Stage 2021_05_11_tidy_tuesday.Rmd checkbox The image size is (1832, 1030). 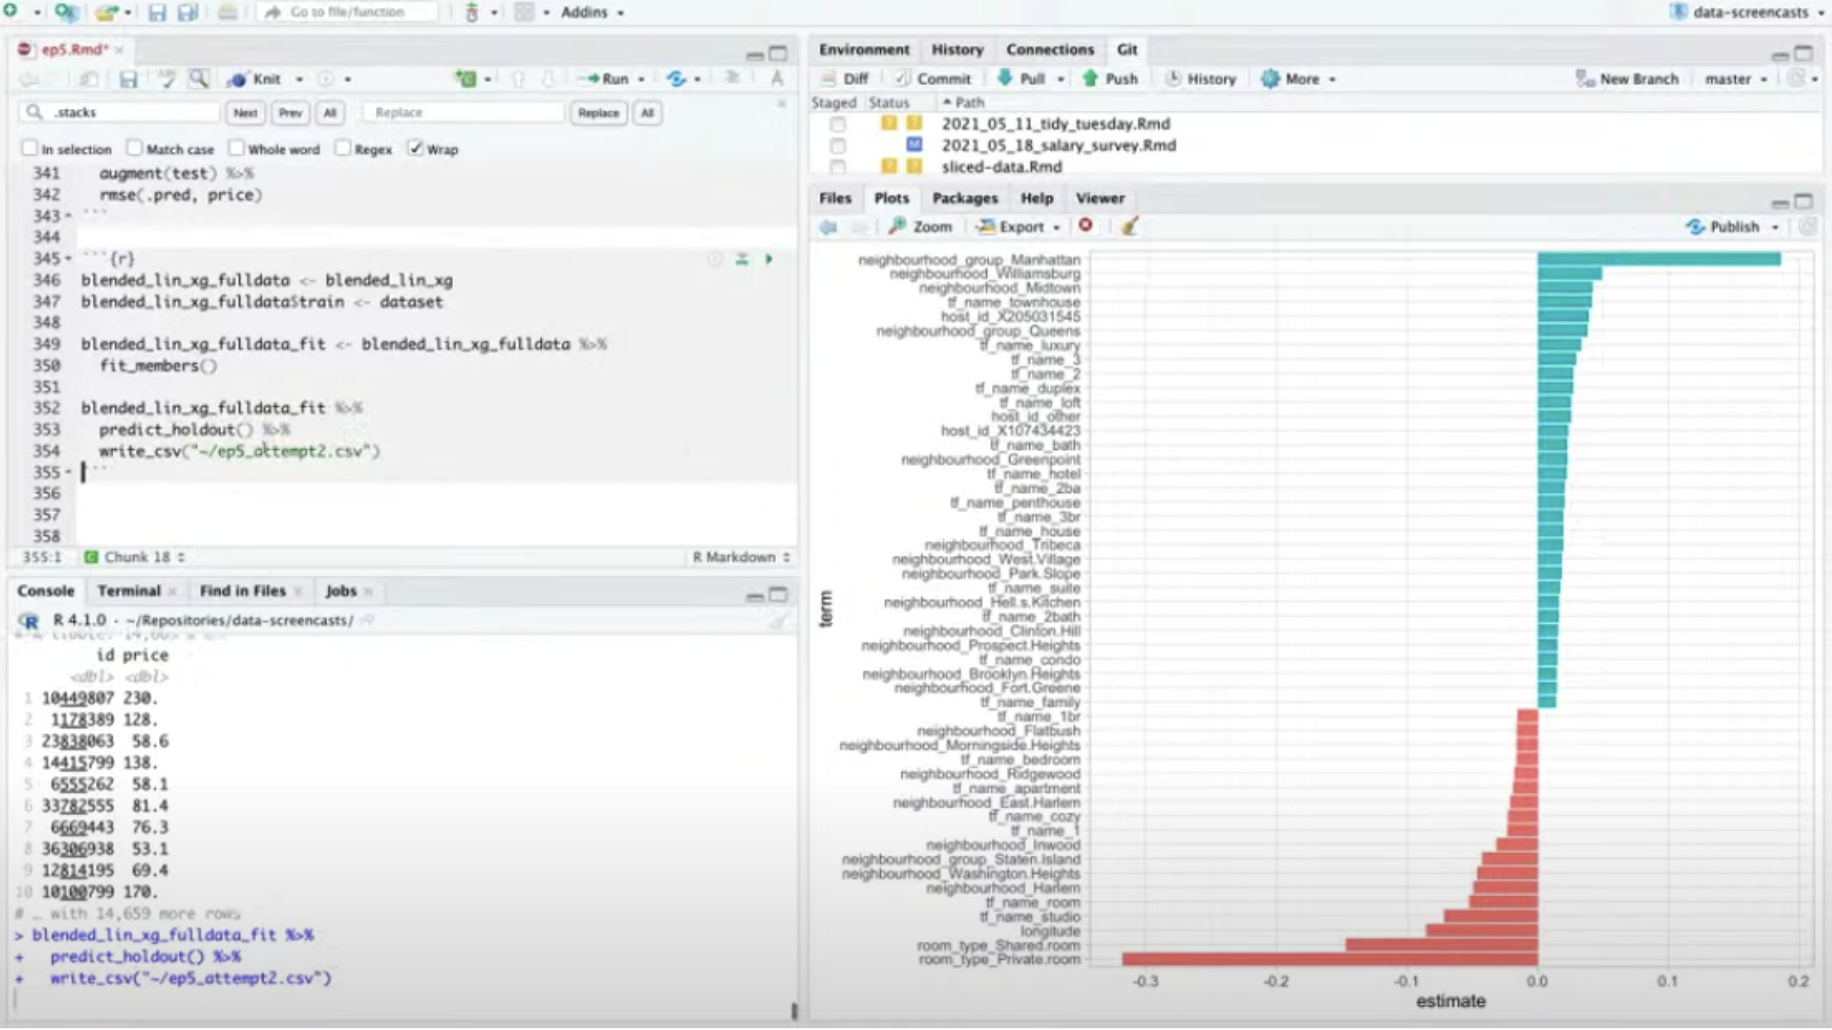point(838,124)
